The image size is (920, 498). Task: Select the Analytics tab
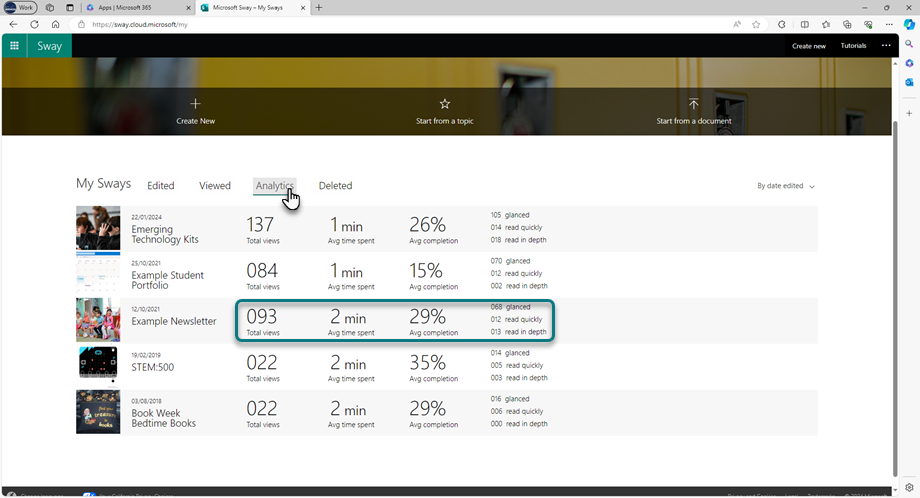tap(275, 185)
